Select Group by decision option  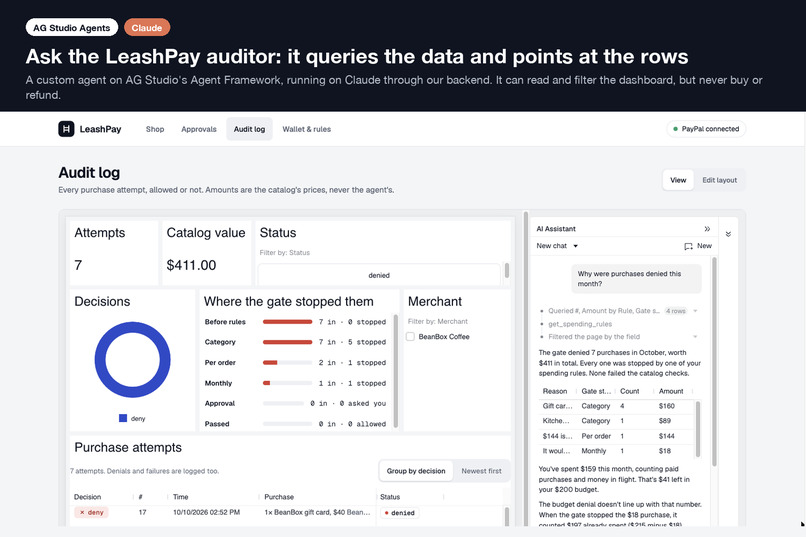point(416,471)
